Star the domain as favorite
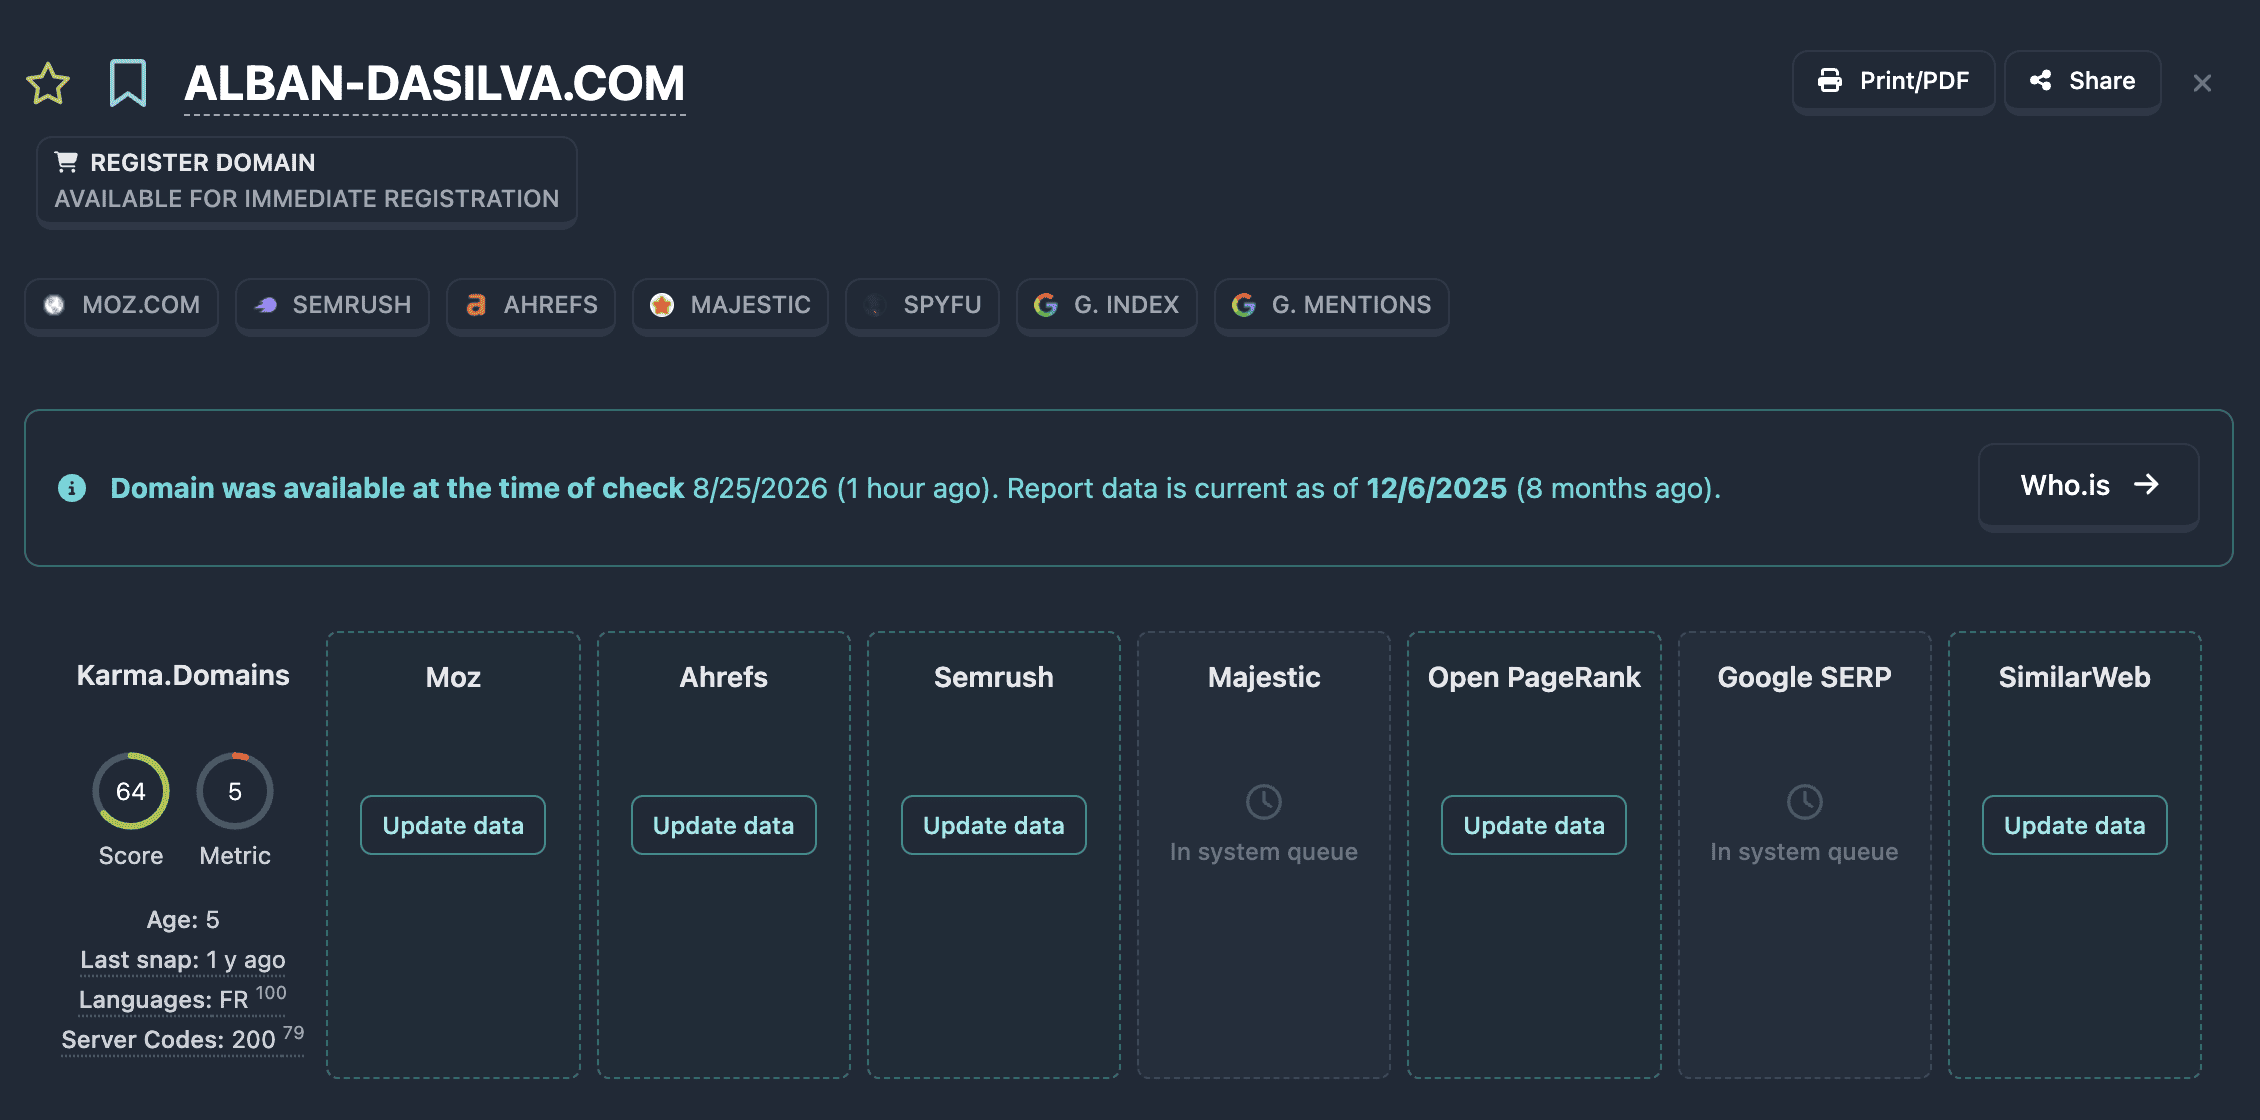Viewport: 2260px width, 1120px height. [48, 83]
